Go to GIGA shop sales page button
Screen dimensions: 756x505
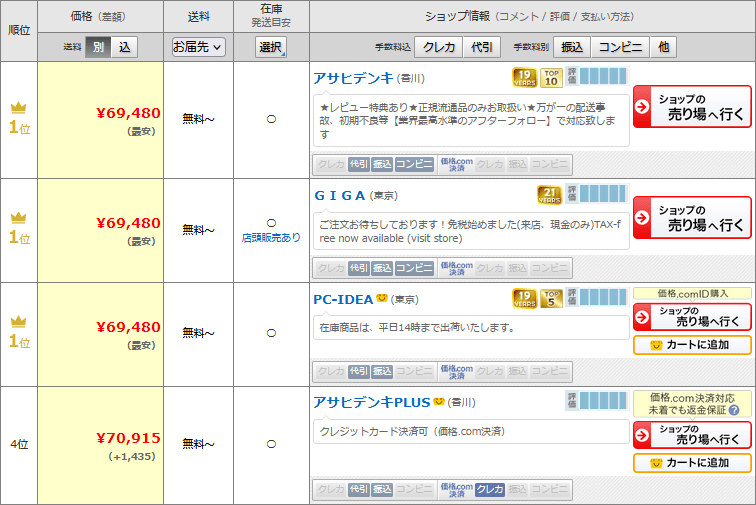tap(692, 217)
